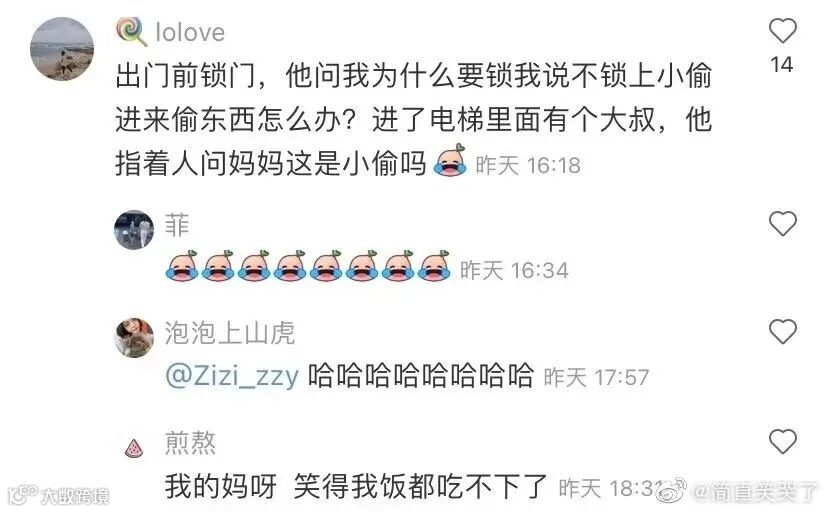This screenshot has width=828, height=512.
Task: Like 煎熬's comment heart
Action: pyautogui.click(x=782, y=441)
